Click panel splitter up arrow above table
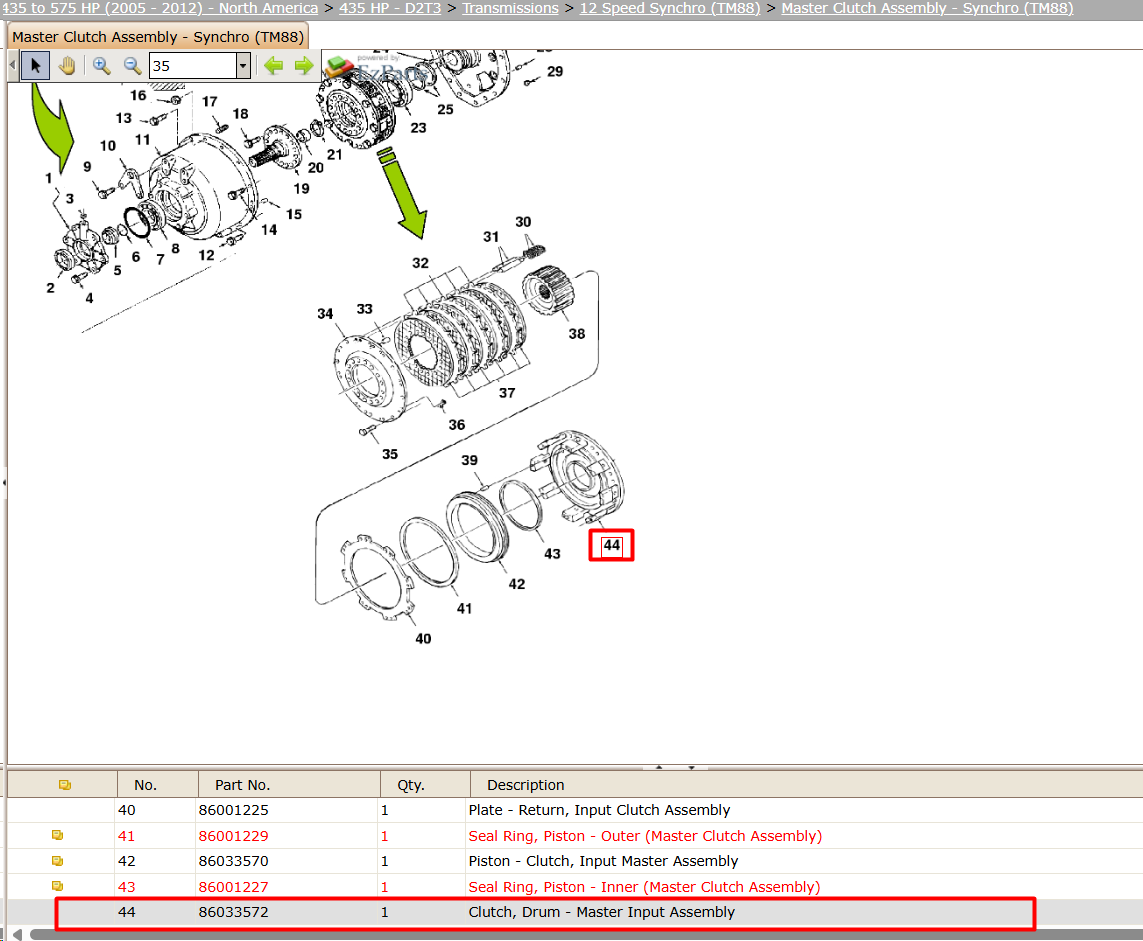1143x941 pixels. click(659, 768)
